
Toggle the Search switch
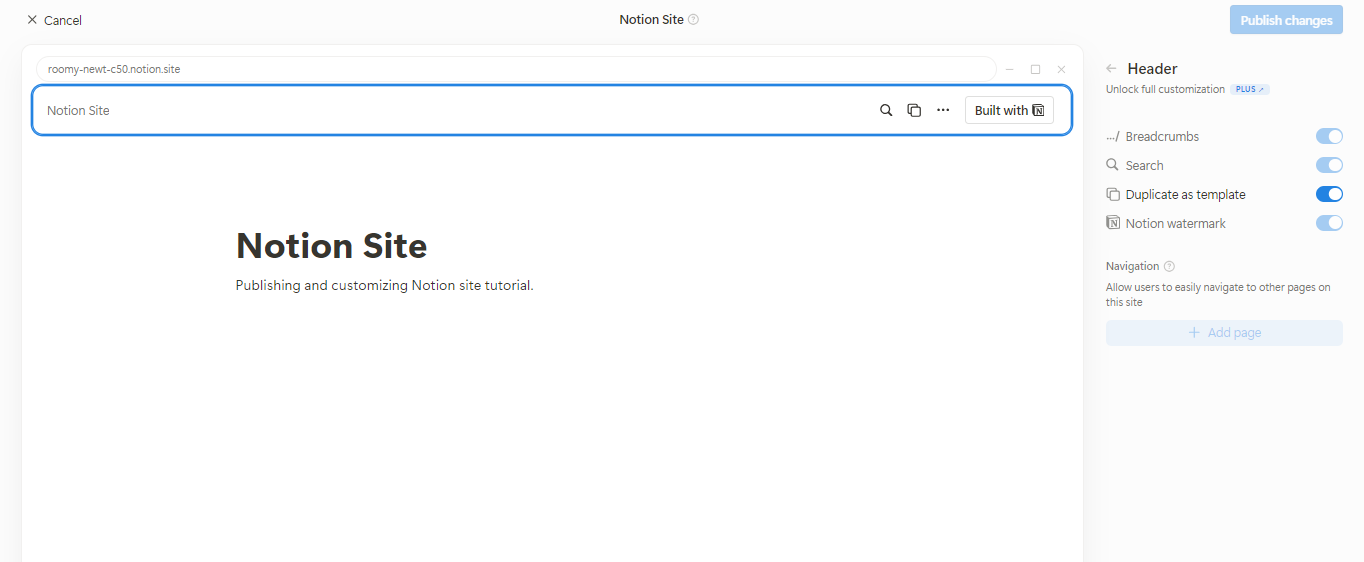click(1329, 165)
